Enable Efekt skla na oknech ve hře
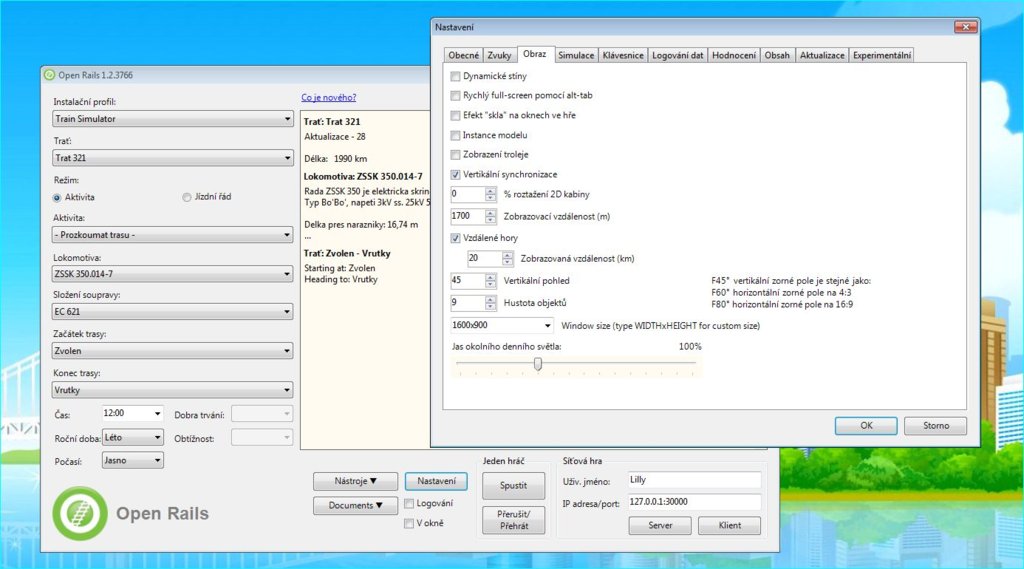The height and width of the screenshot is (569, 1024). click(455, 116)
